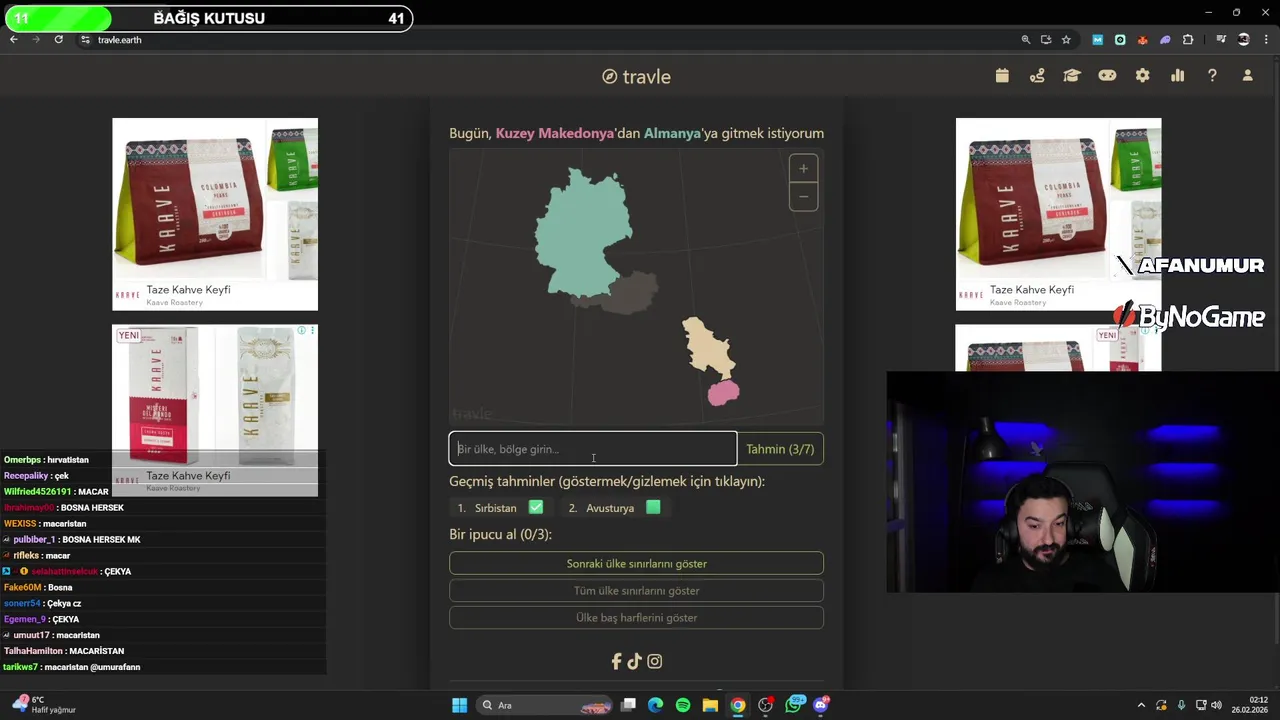
Task: Open the user account icon in travle header
Action: pyautogui.click(x=1247, y=76)
